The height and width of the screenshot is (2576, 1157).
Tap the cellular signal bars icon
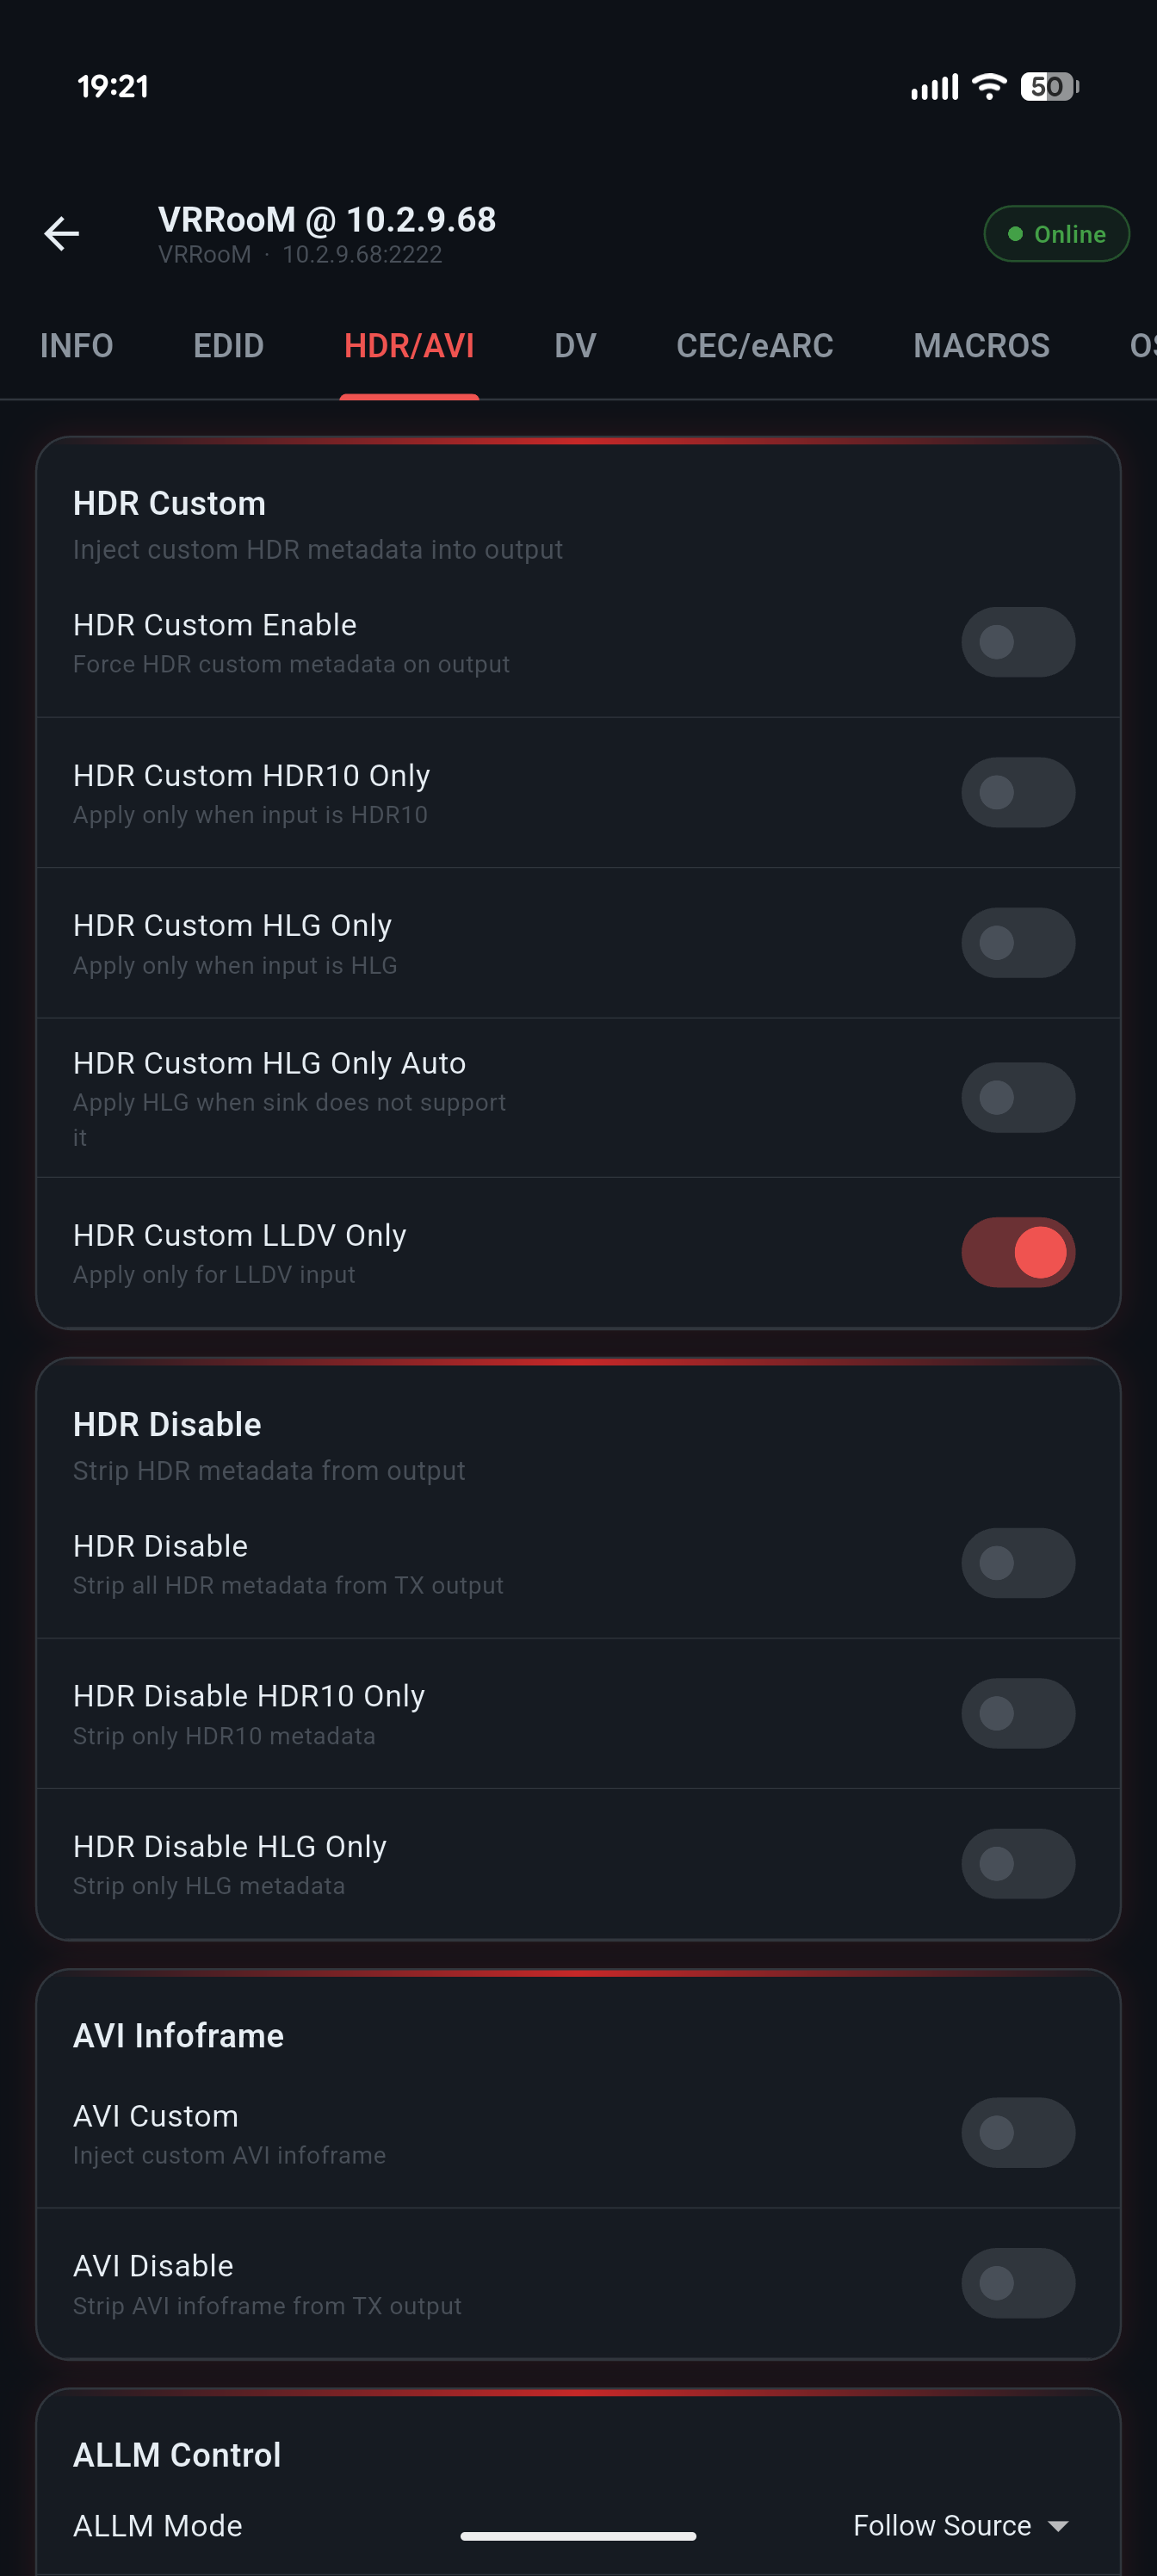(934, 88)
